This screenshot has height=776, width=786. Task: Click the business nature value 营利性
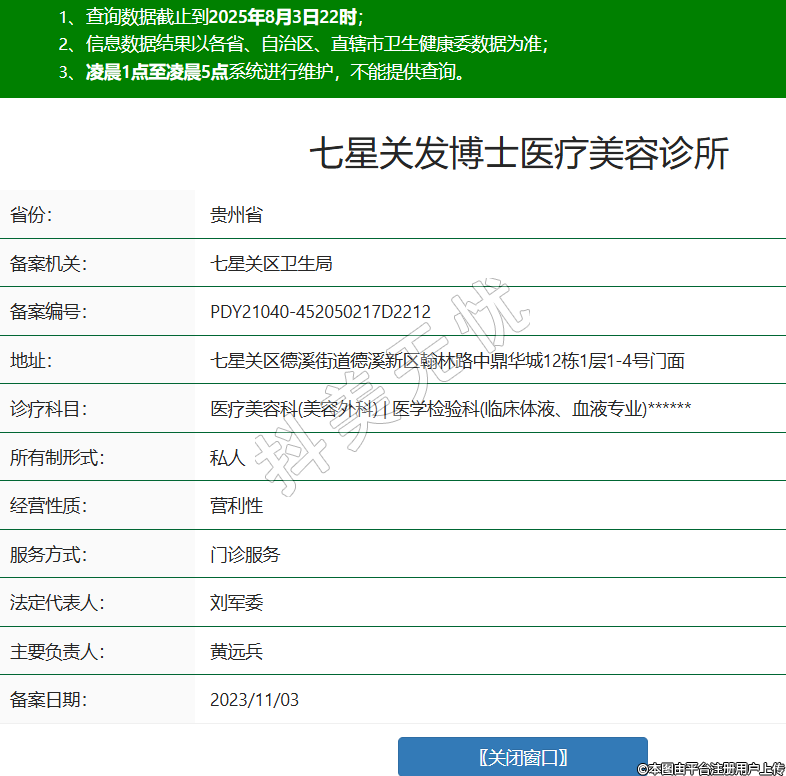pyautogui.click(x=236, y=506)
